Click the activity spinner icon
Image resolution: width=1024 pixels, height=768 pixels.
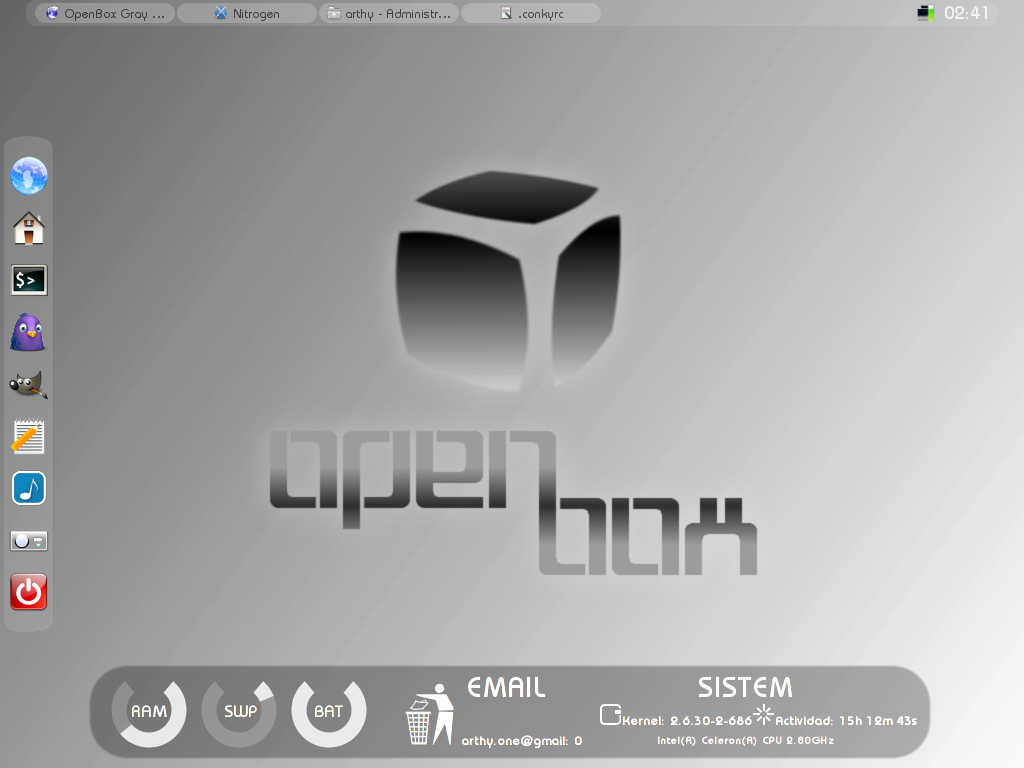763,714
